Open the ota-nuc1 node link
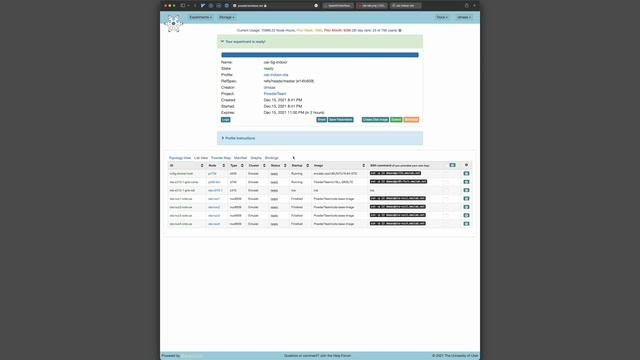The image size is (640, 360). (214, 199)
